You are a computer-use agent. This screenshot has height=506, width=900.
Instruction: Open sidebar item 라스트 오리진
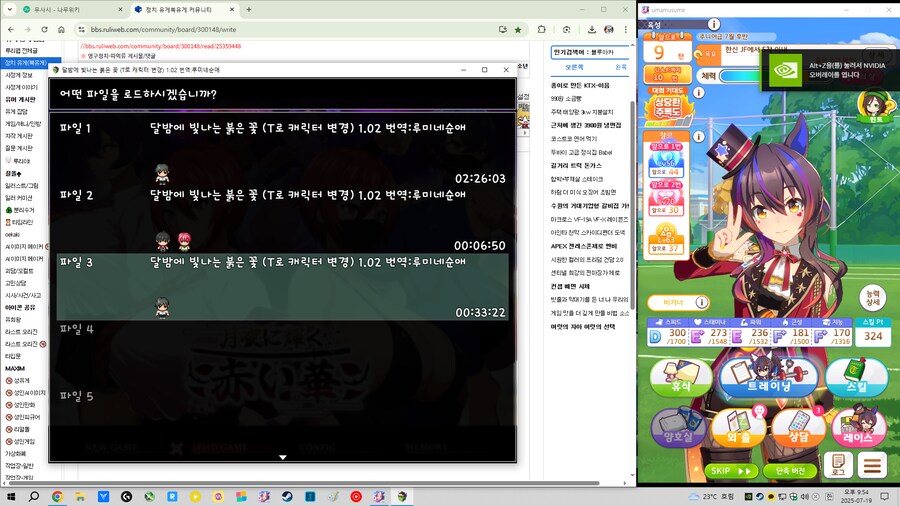click(21, 332)
